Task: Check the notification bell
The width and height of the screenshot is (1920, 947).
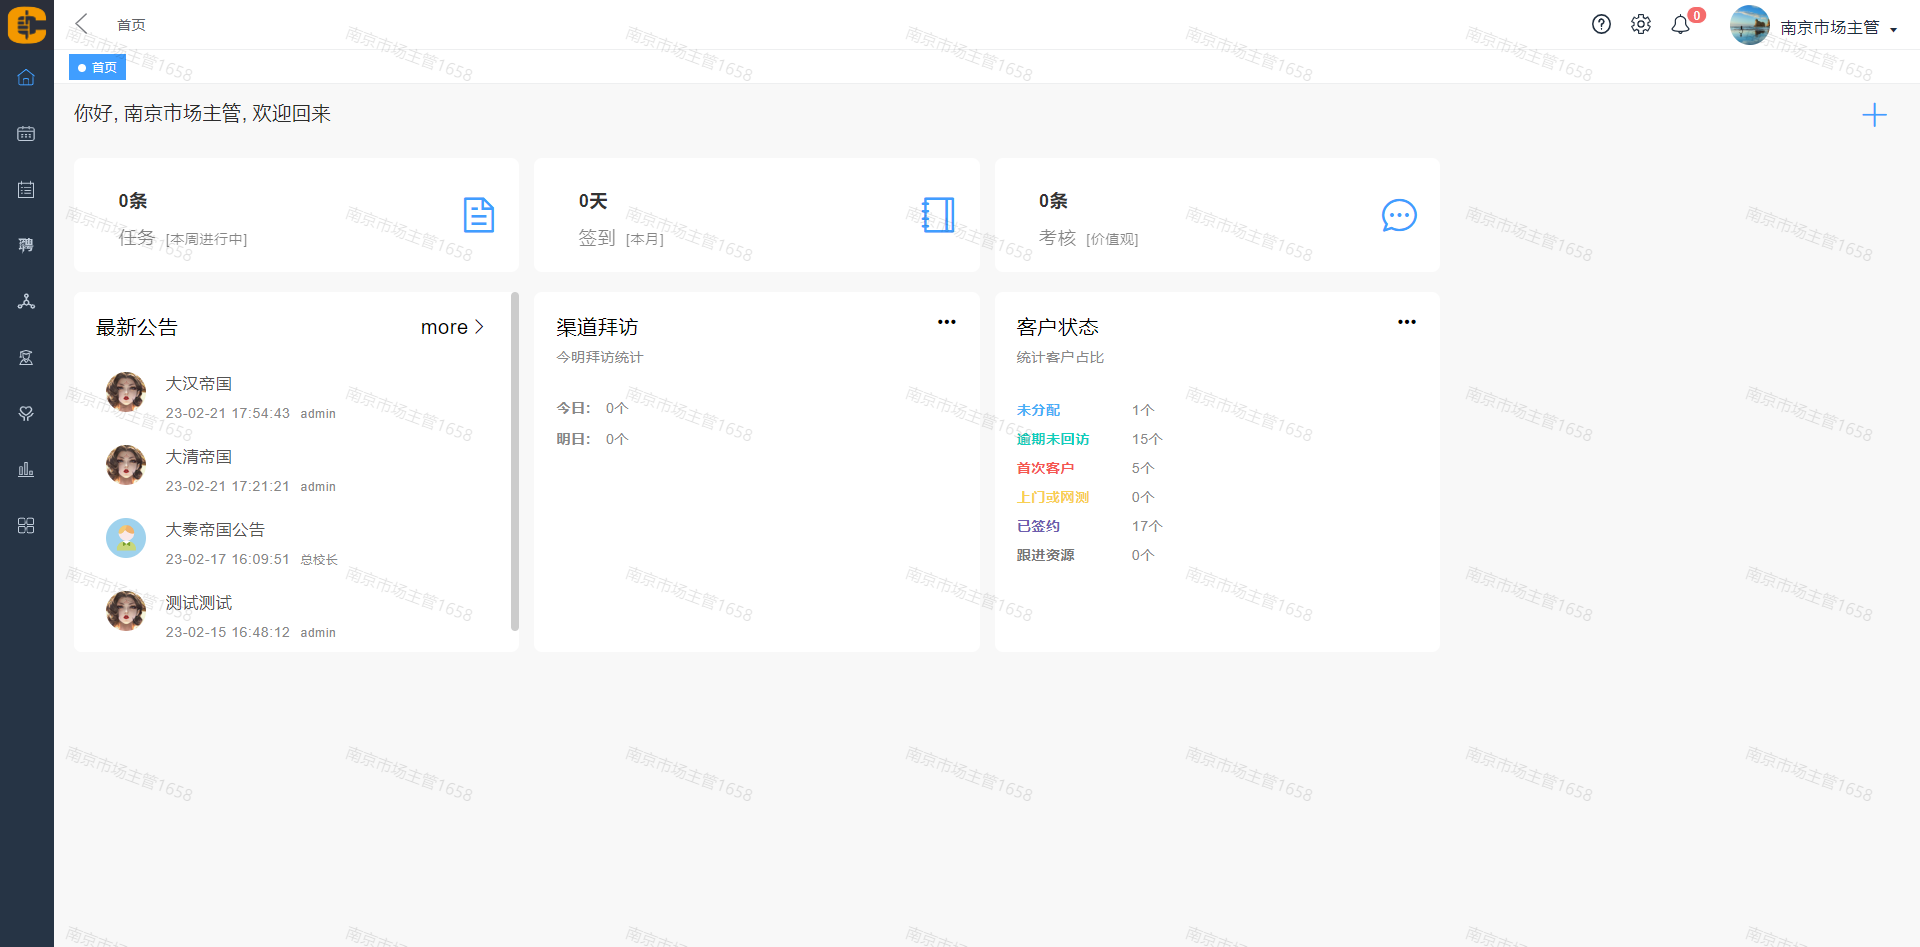Action: (x=1681, y=25)
